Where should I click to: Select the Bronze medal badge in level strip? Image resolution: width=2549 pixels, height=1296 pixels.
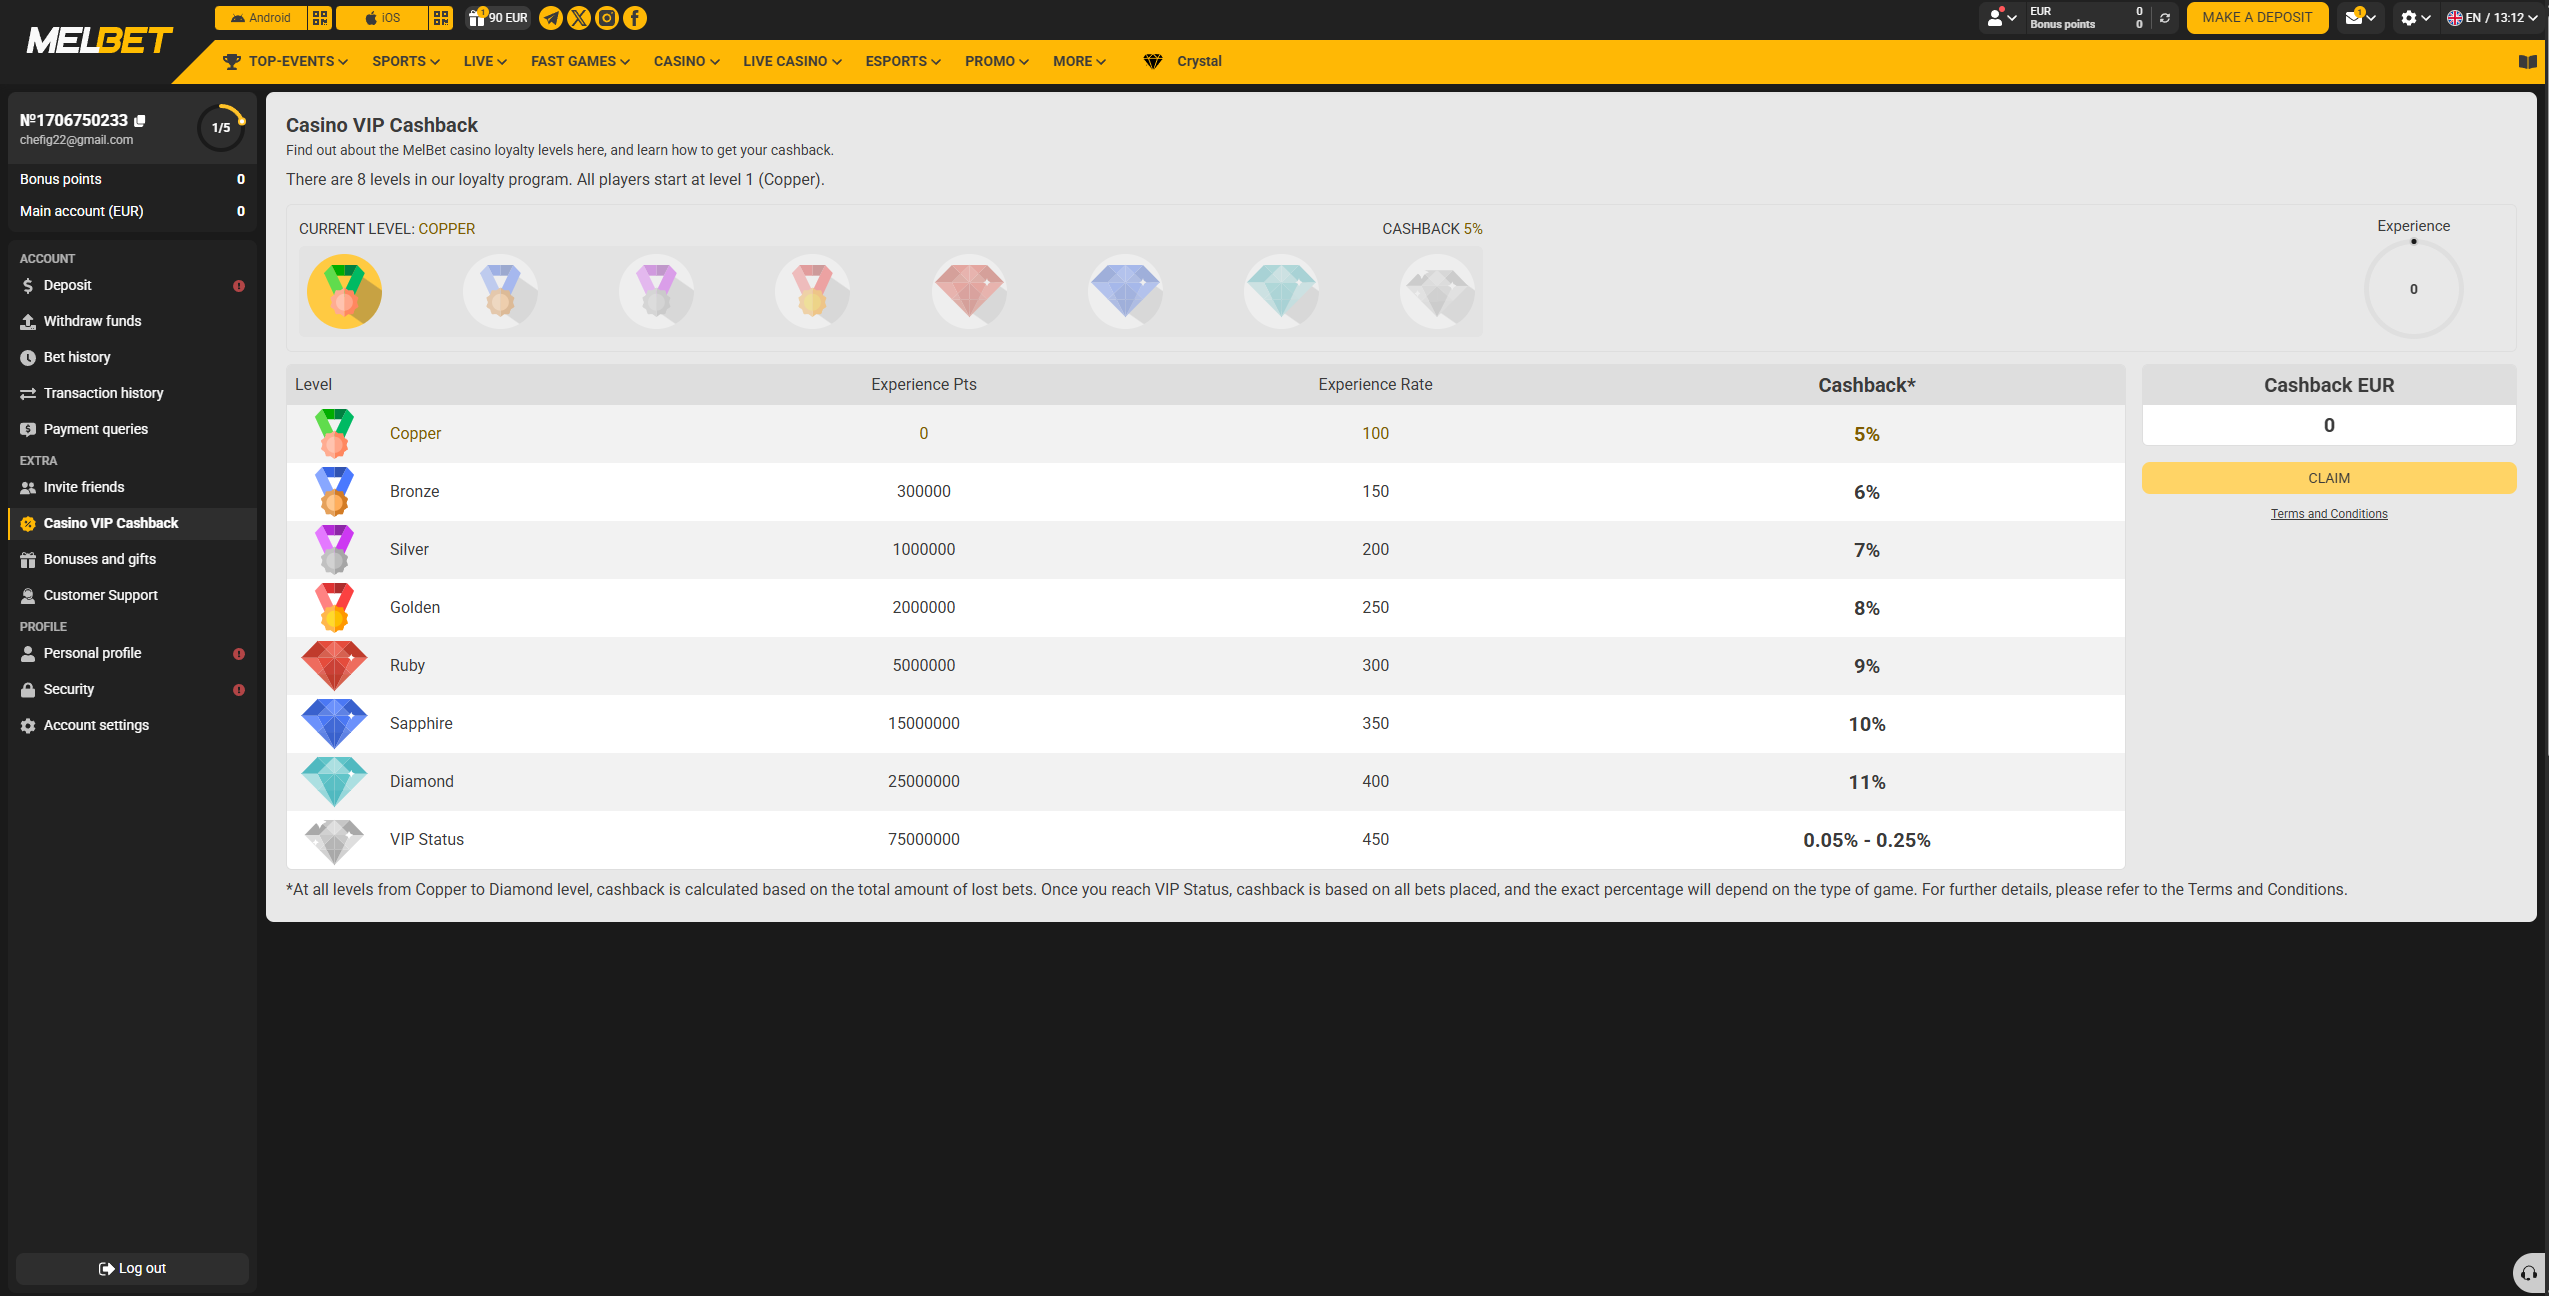click(x=500, y=291)
